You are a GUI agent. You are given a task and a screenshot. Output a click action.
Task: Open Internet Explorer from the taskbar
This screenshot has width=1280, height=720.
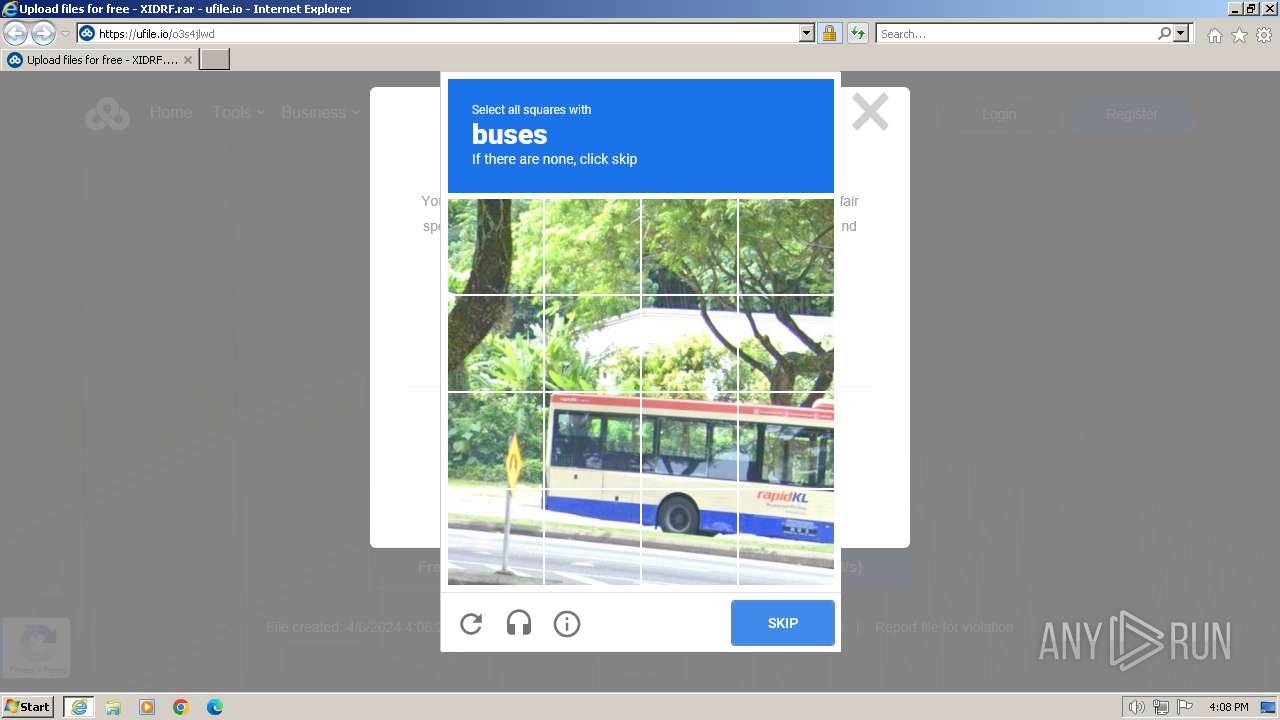click(x=78, y=707)
